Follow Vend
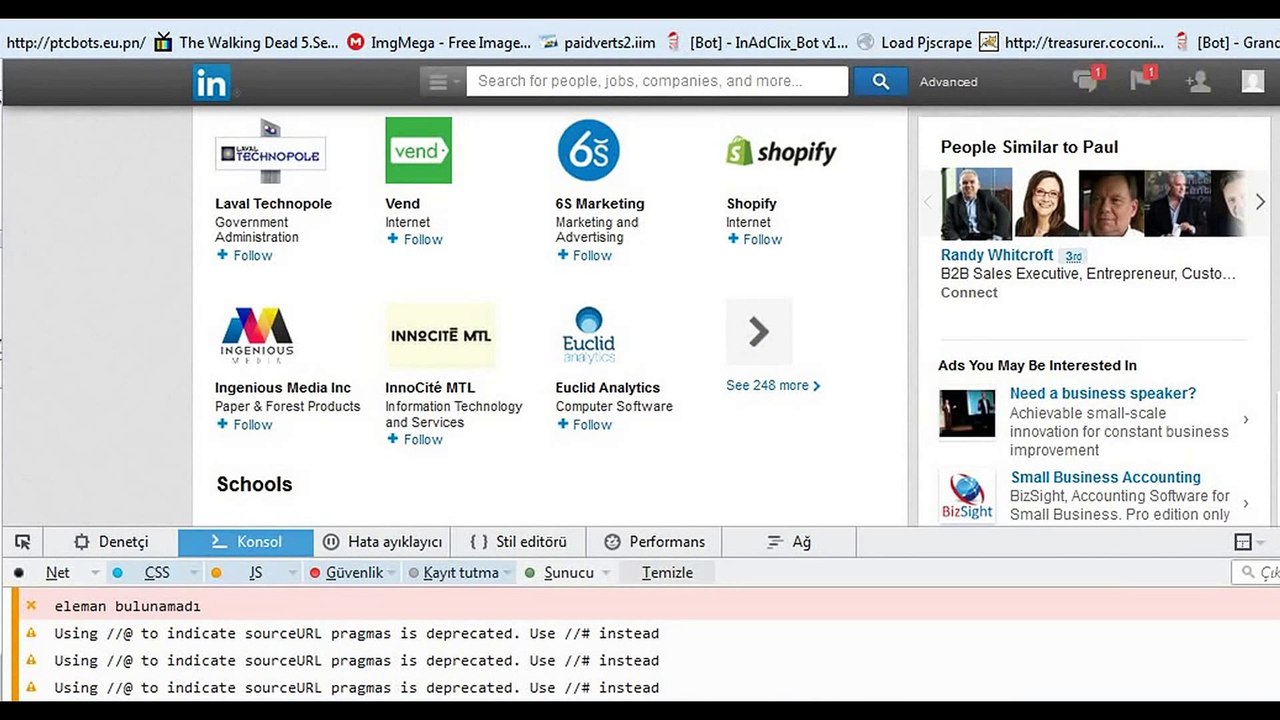1280x720 pixels. tap(414, 239)
